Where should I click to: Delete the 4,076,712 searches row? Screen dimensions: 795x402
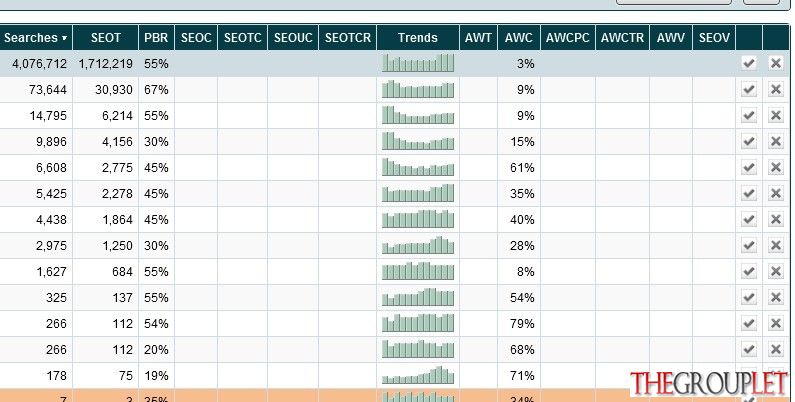[x=776, y=63]
